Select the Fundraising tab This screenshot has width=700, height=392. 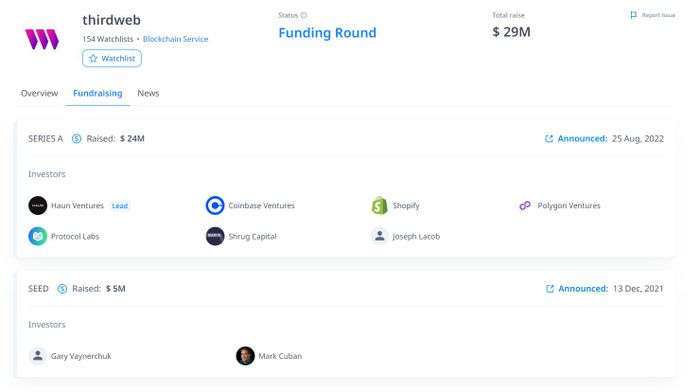98,93
